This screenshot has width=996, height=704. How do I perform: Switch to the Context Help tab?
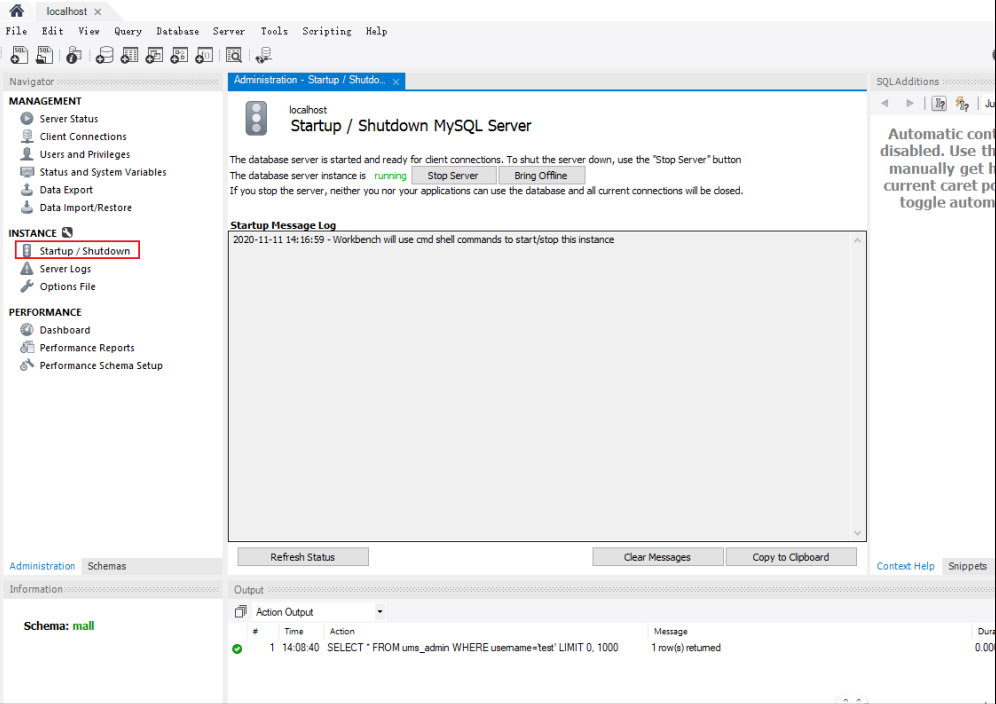pos(905,565)
